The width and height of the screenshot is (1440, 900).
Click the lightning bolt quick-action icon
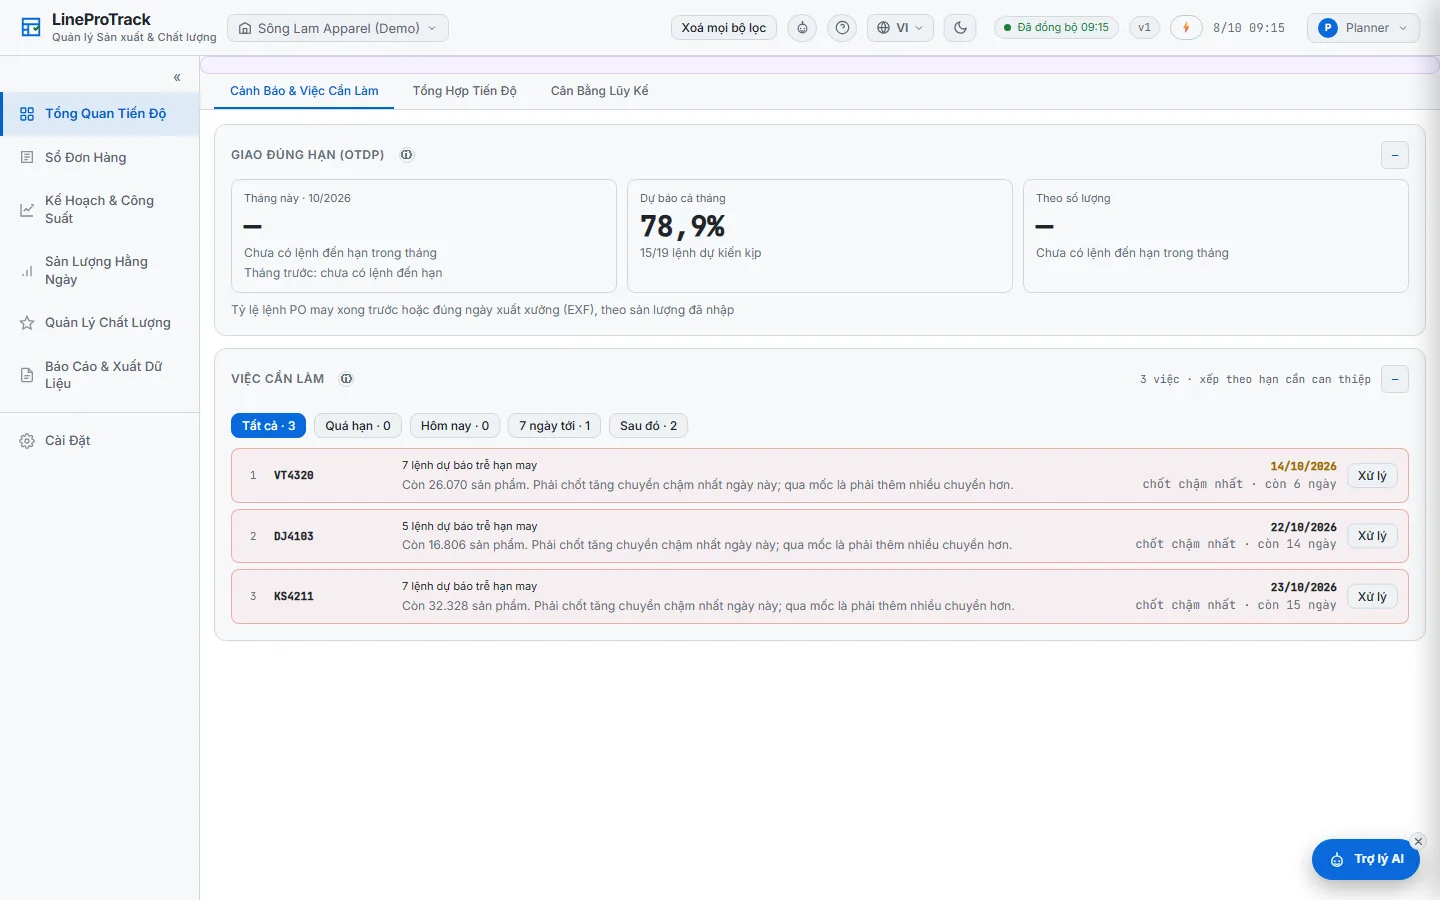click(x=1186, y=28)
